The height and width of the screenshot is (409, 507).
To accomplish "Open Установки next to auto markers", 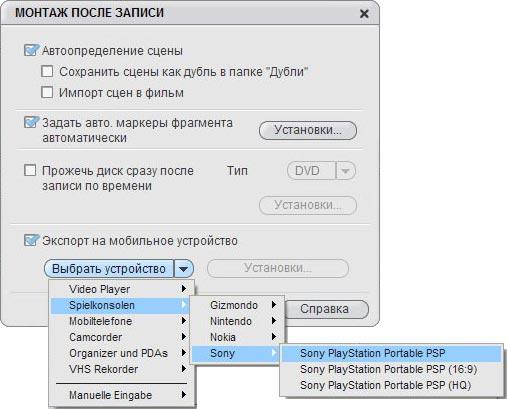I will [308, 130].
